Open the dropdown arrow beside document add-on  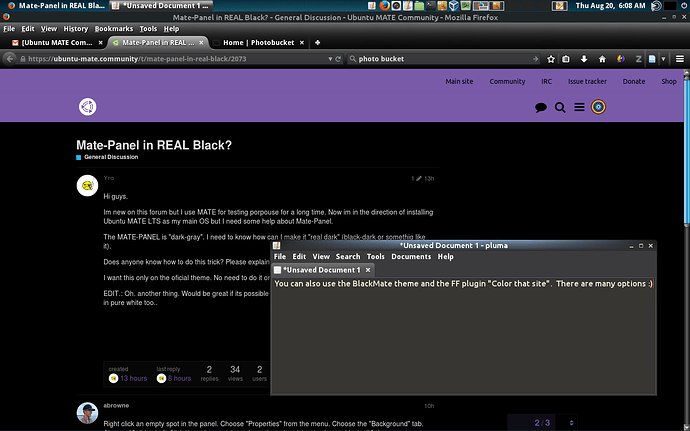663,59
